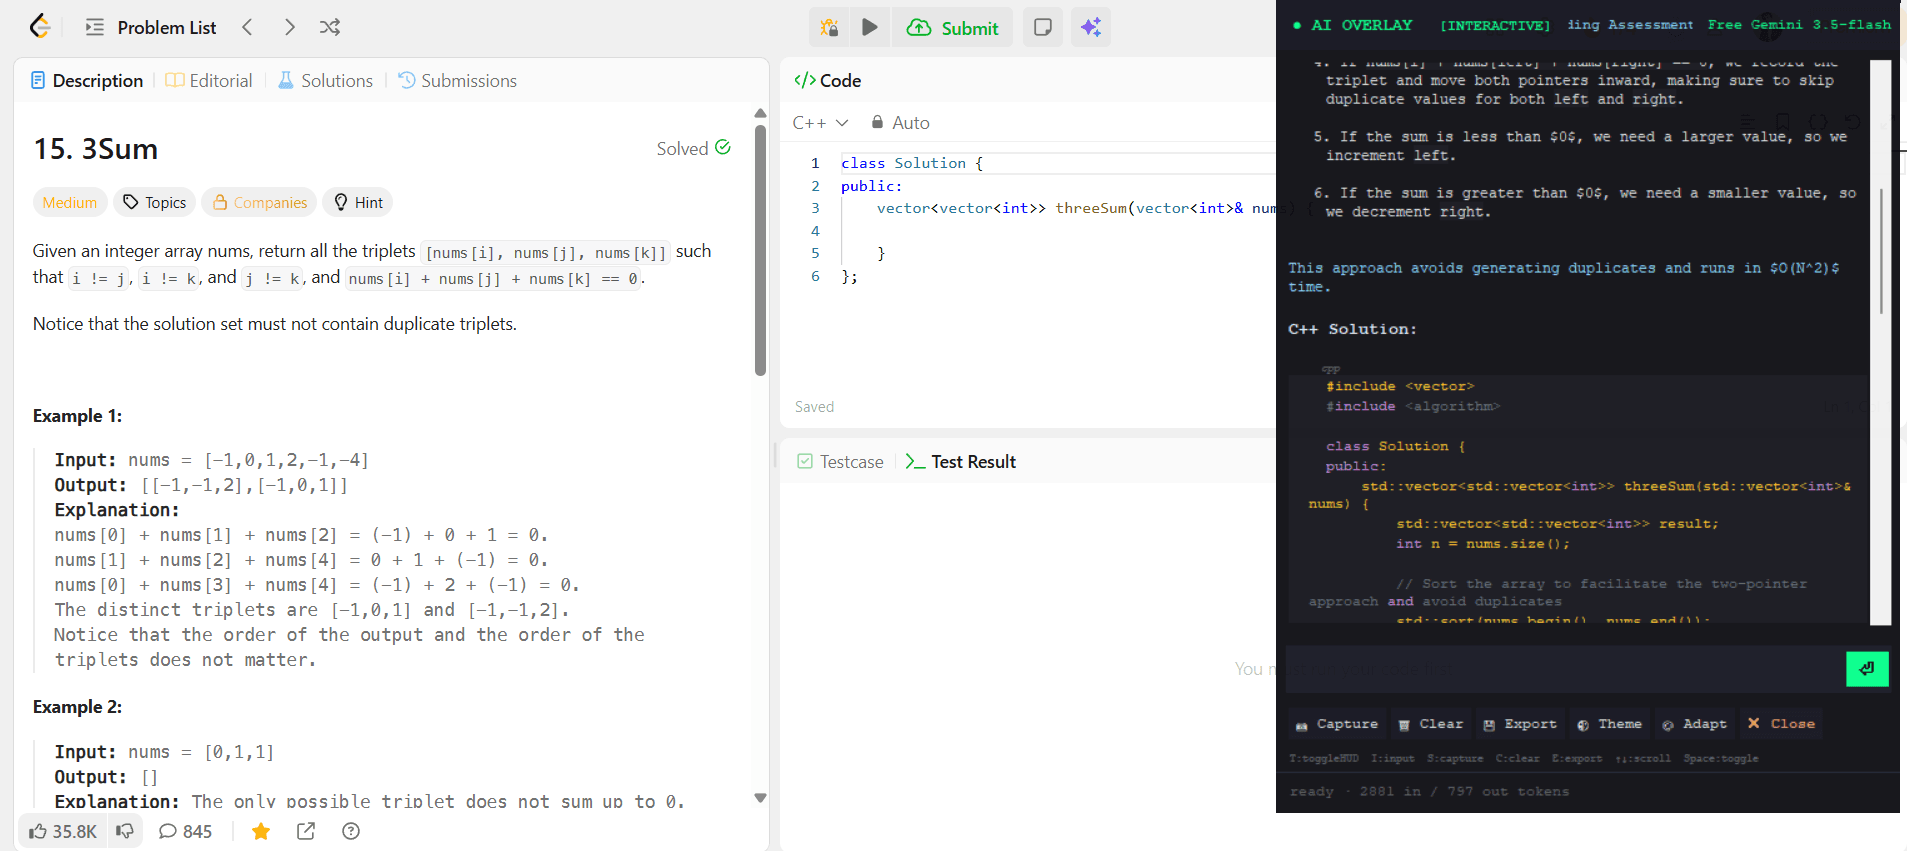This screenshot has width=1907, height=851.
Task: Switch to the Description tab
Action: click(87, 80)
